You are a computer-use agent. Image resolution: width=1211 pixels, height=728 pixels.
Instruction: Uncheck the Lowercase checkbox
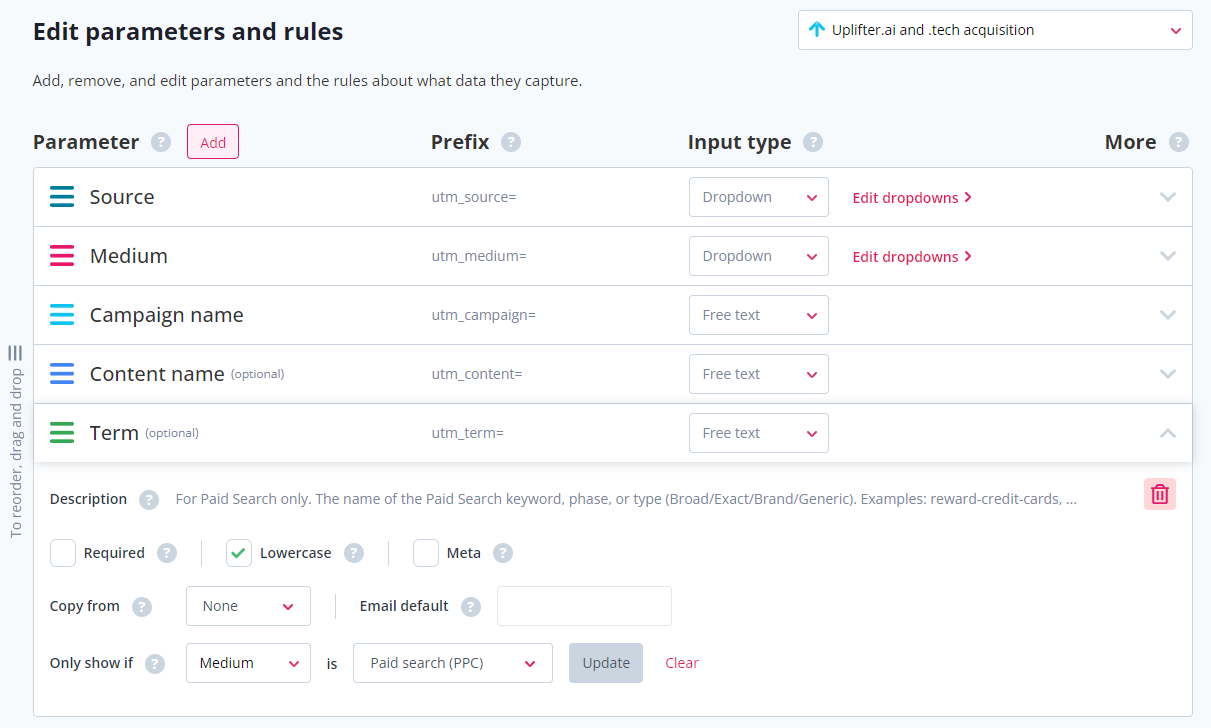(239, 553)
